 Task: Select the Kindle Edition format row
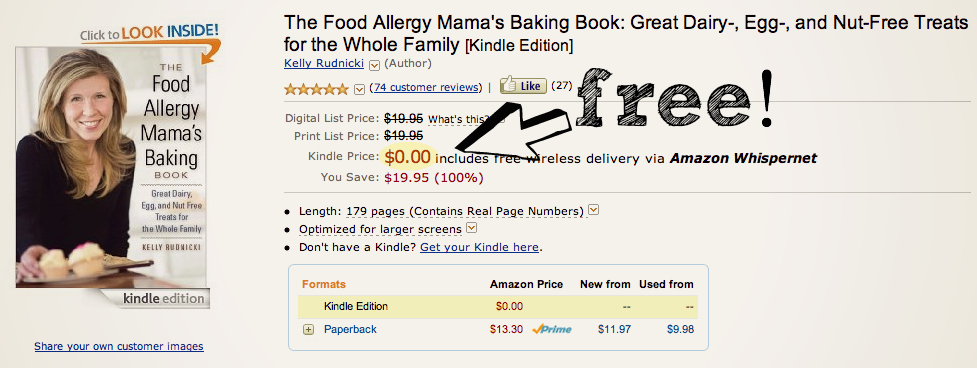click(x=498, y=306)
